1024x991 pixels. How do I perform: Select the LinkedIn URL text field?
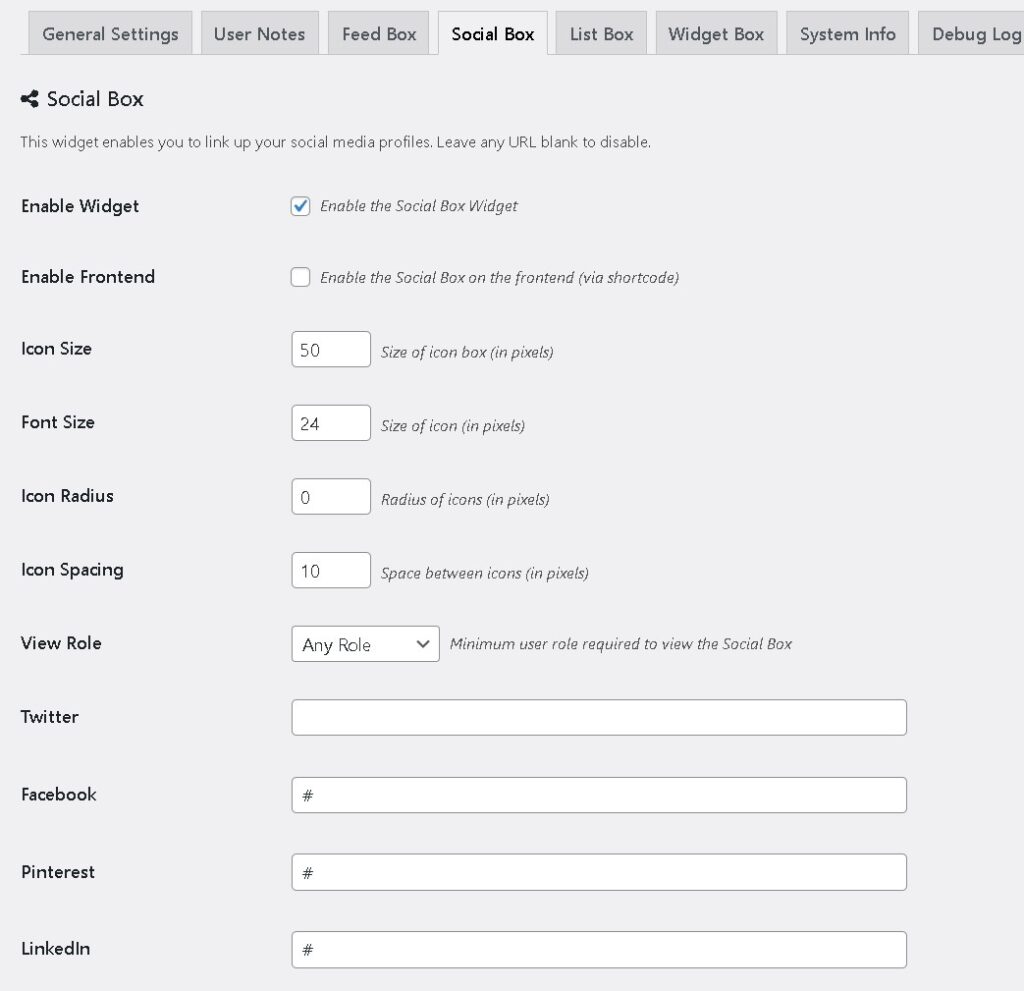click(598, 949)
